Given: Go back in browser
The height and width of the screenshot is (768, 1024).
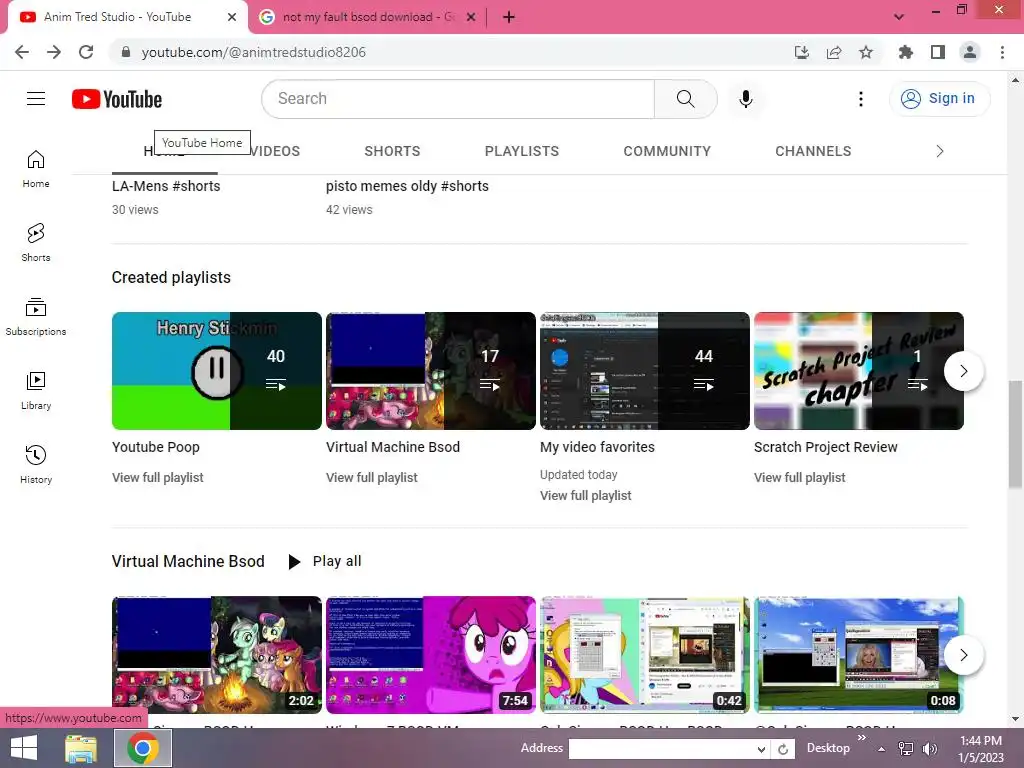Looking at the screenshot, I should pos(22,52).
